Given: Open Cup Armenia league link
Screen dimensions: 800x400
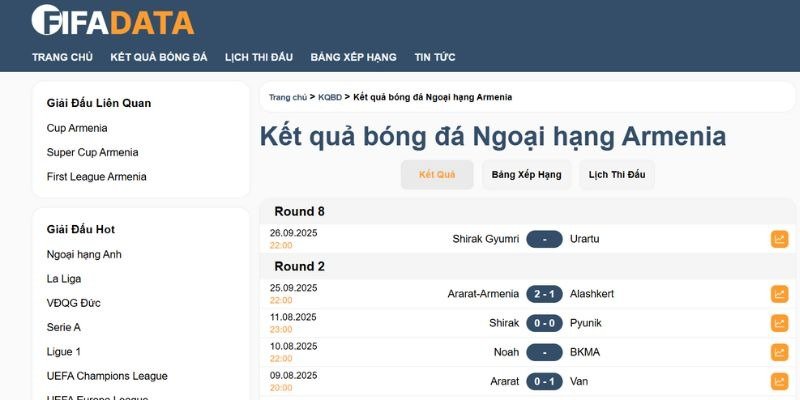Looking at the screenshot, I should (77, 128).
